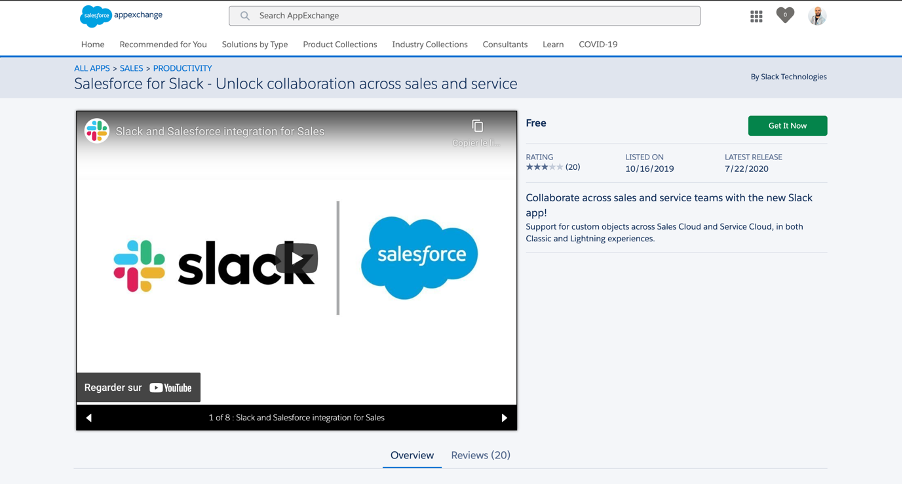
Task: Copy the video link icon
Action: pyautogui.click(x=477, y=126)
